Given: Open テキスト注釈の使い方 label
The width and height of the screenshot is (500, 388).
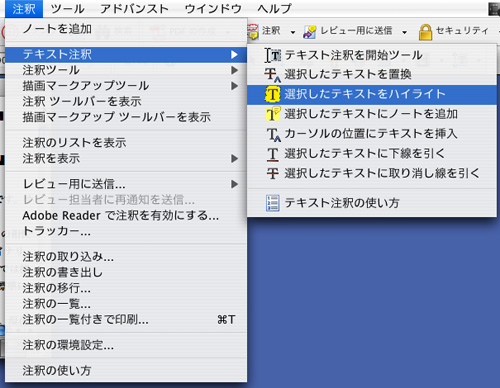Looking at the screenshot, I should pos(342,202).
